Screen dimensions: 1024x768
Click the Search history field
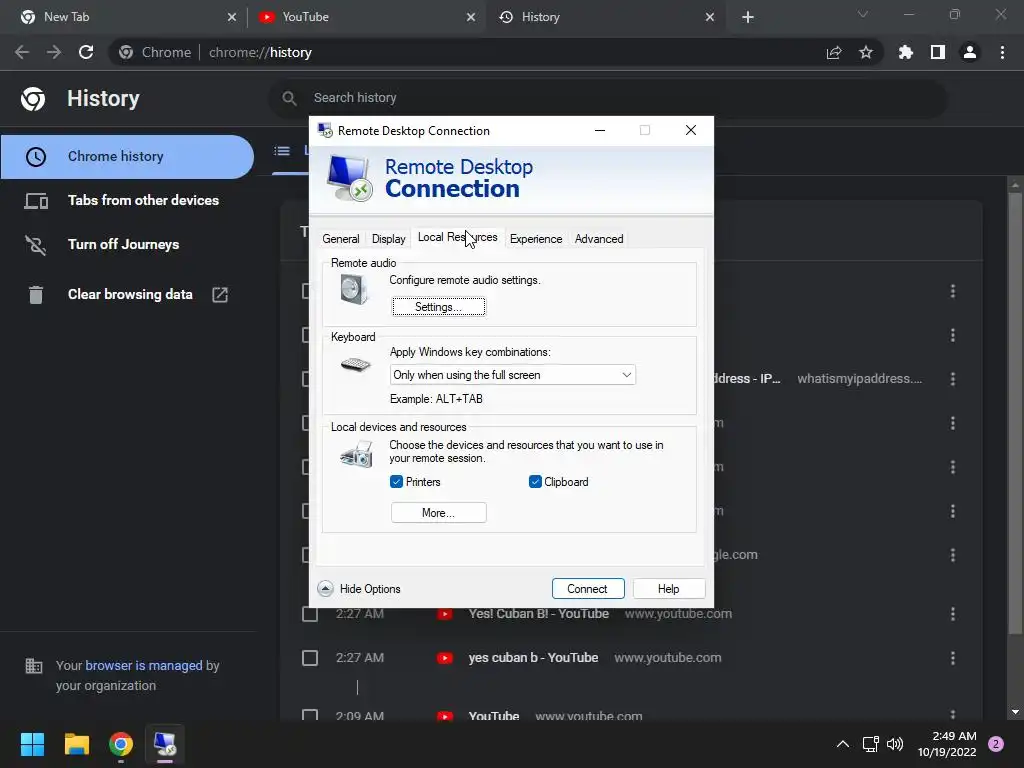coord(609,98)
